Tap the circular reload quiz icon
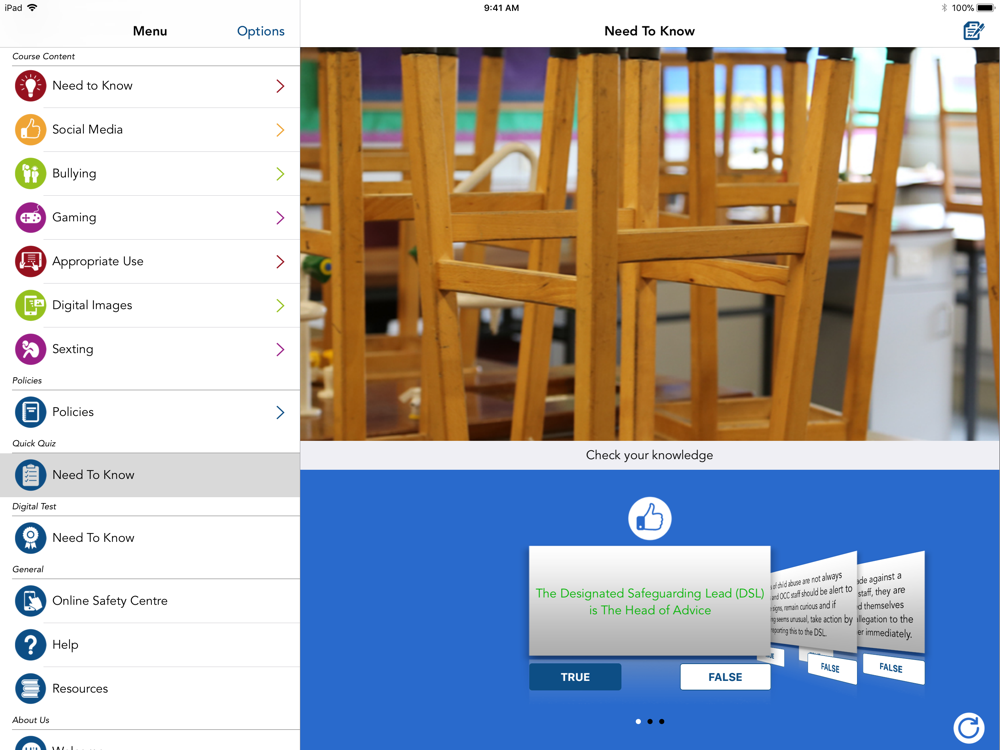 pos(969,728)
